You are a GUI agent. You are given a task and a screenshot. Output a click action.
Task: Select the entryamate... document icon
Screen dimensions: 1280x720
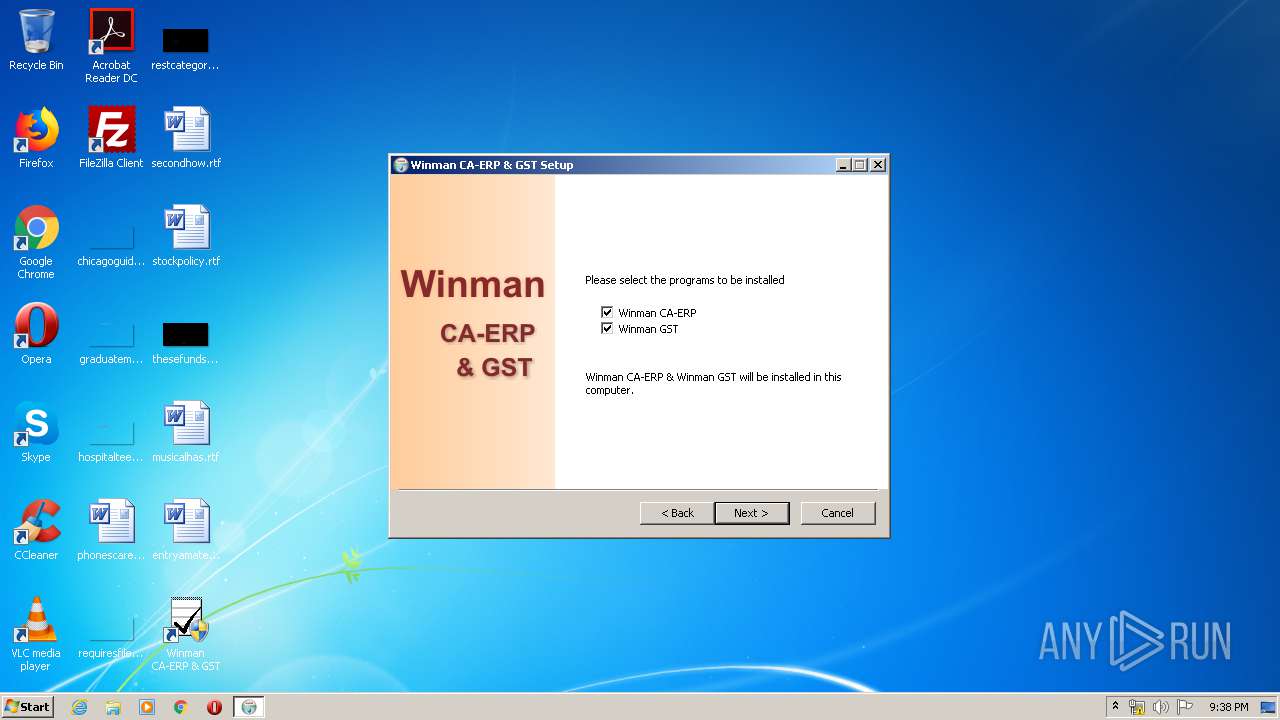coord(186,530)
